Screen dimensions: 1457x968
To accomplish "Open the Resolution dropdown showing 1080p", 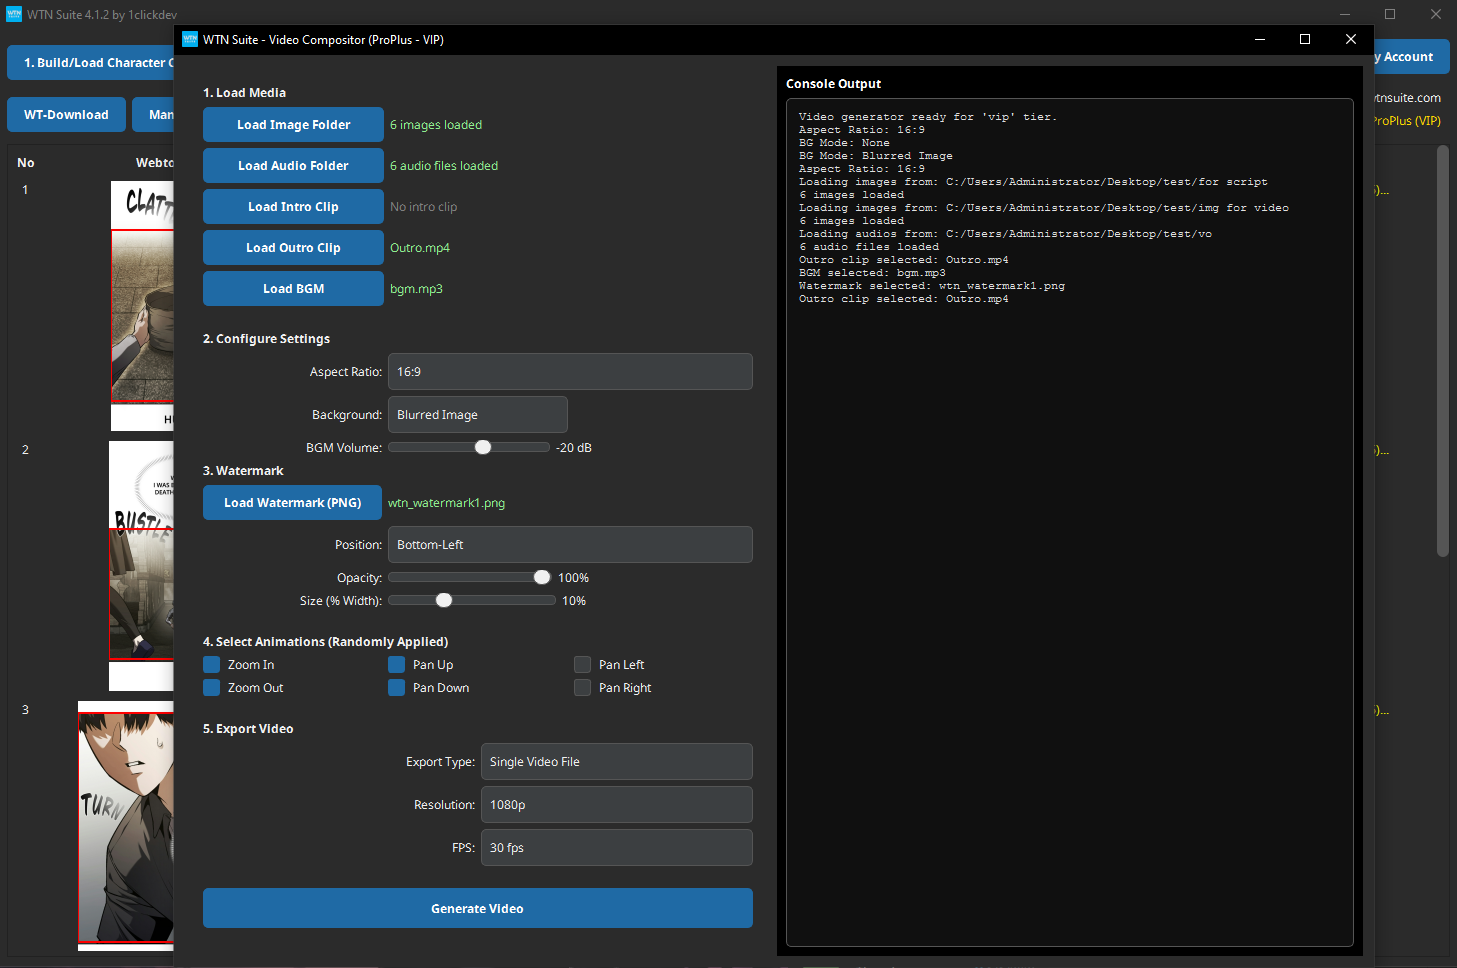I will click(x=616, y=804).
